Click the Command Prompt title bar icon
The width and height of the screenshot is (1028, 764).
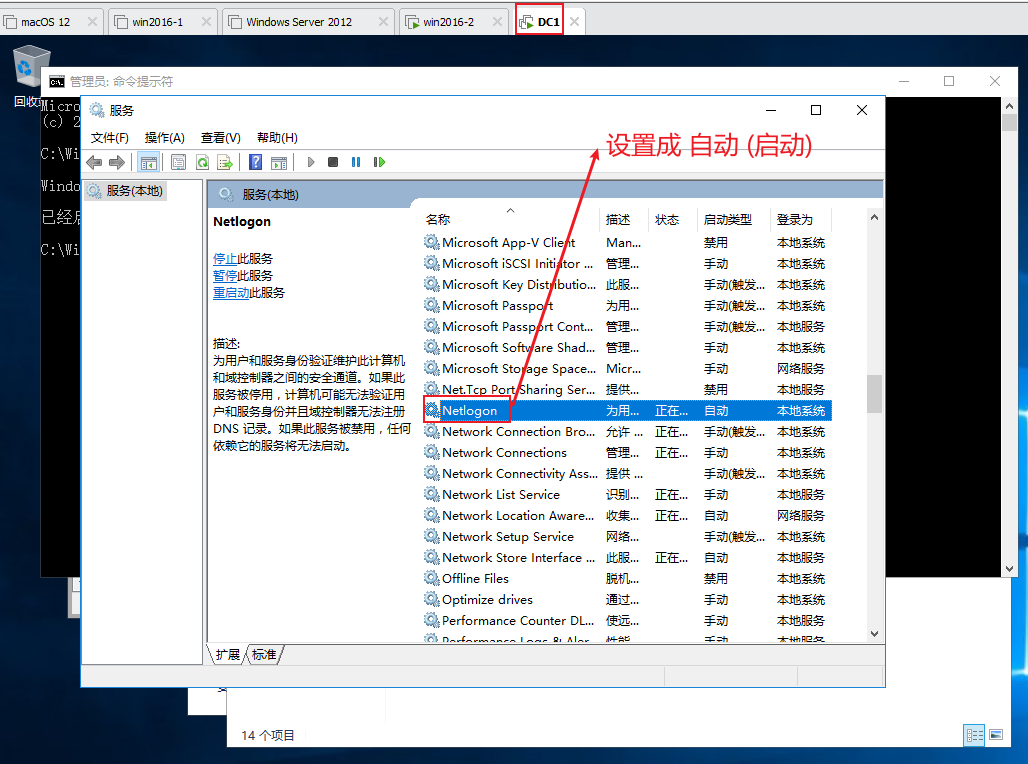(x=57, y=81)
